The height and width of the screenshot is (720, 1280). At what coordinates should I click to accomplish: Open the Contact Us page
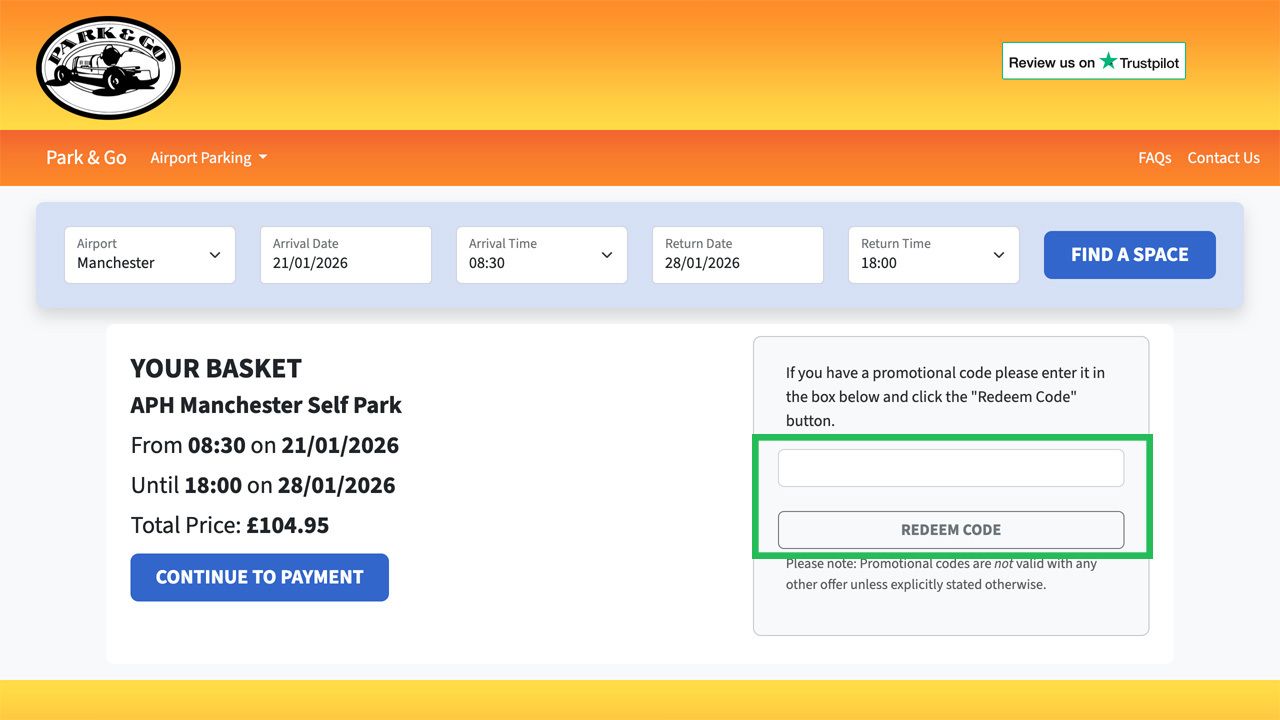tap(1223, 157)
